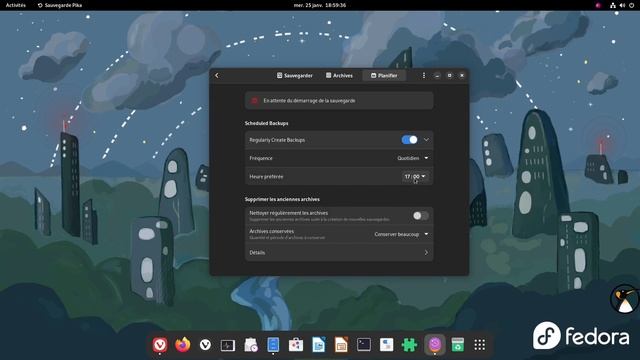
Task: Close the Pika Backup window
Action: 462,76
